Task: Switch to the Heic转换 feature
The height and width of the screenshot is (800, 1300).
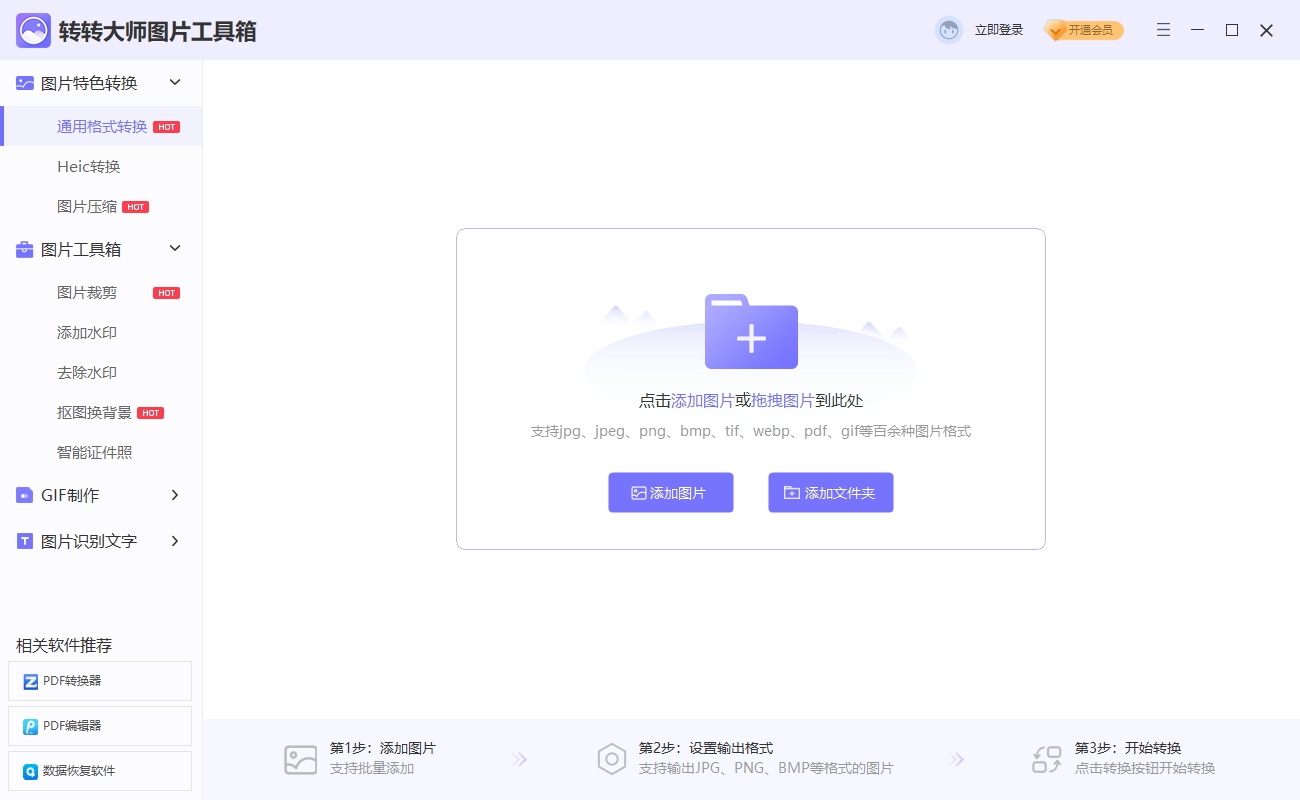Action: point(86,166)
